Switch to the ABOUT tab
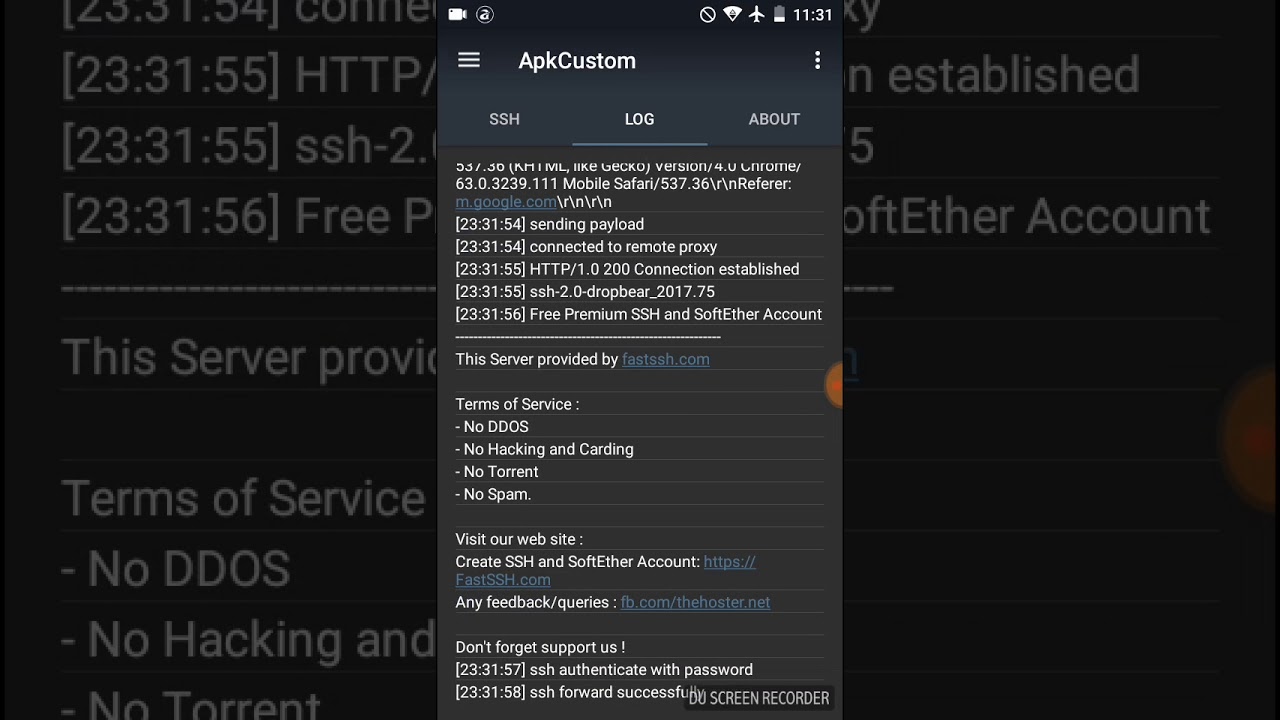Viewport: 1280px width, 720px height. click(774, 119)
